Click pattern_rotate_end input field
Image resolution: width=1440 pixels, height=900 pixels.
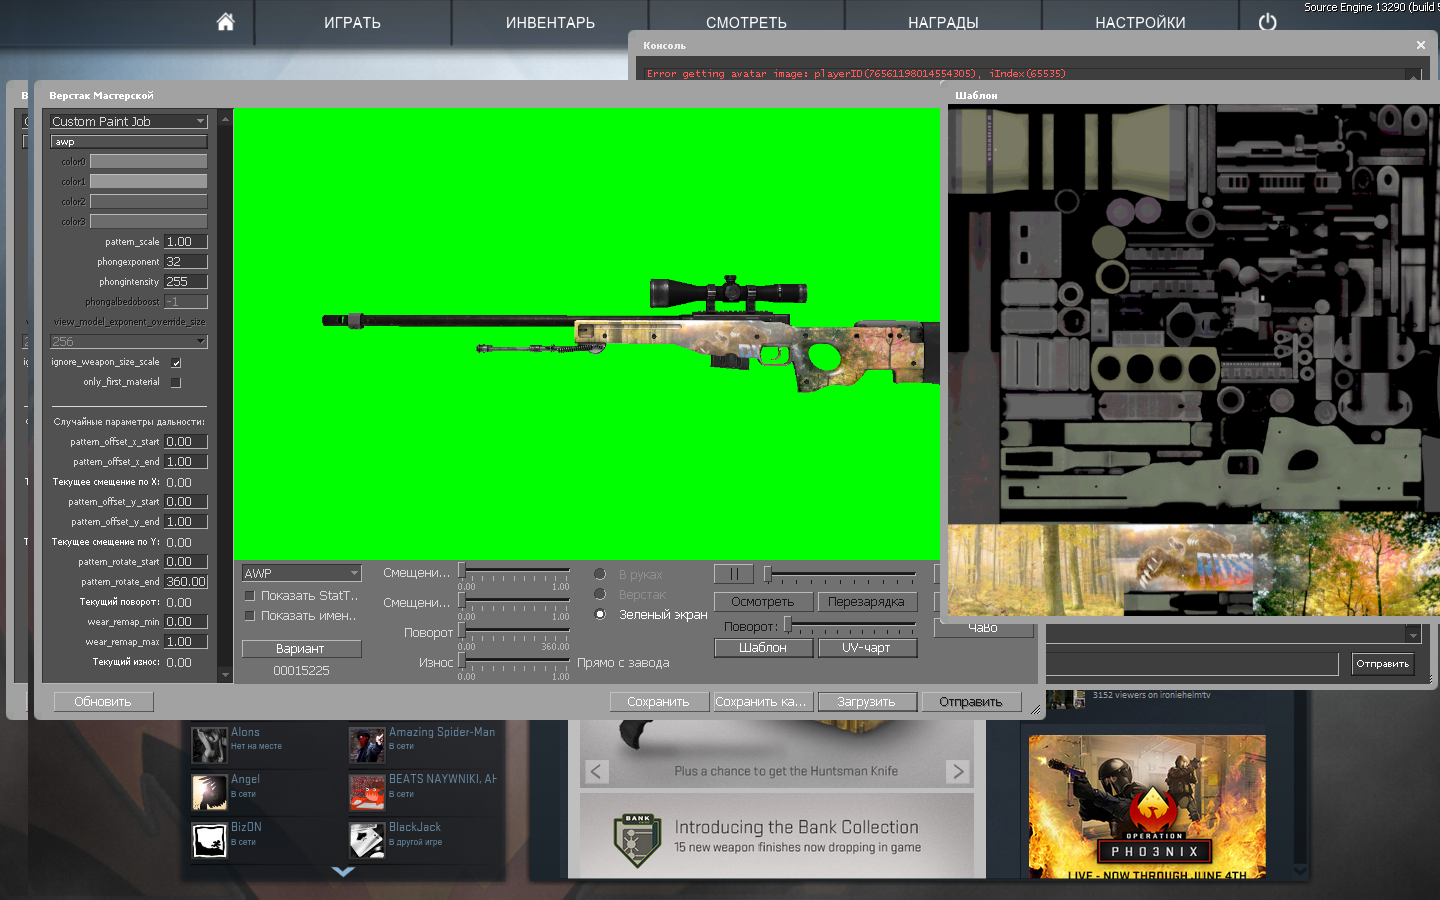coord(186,582)
